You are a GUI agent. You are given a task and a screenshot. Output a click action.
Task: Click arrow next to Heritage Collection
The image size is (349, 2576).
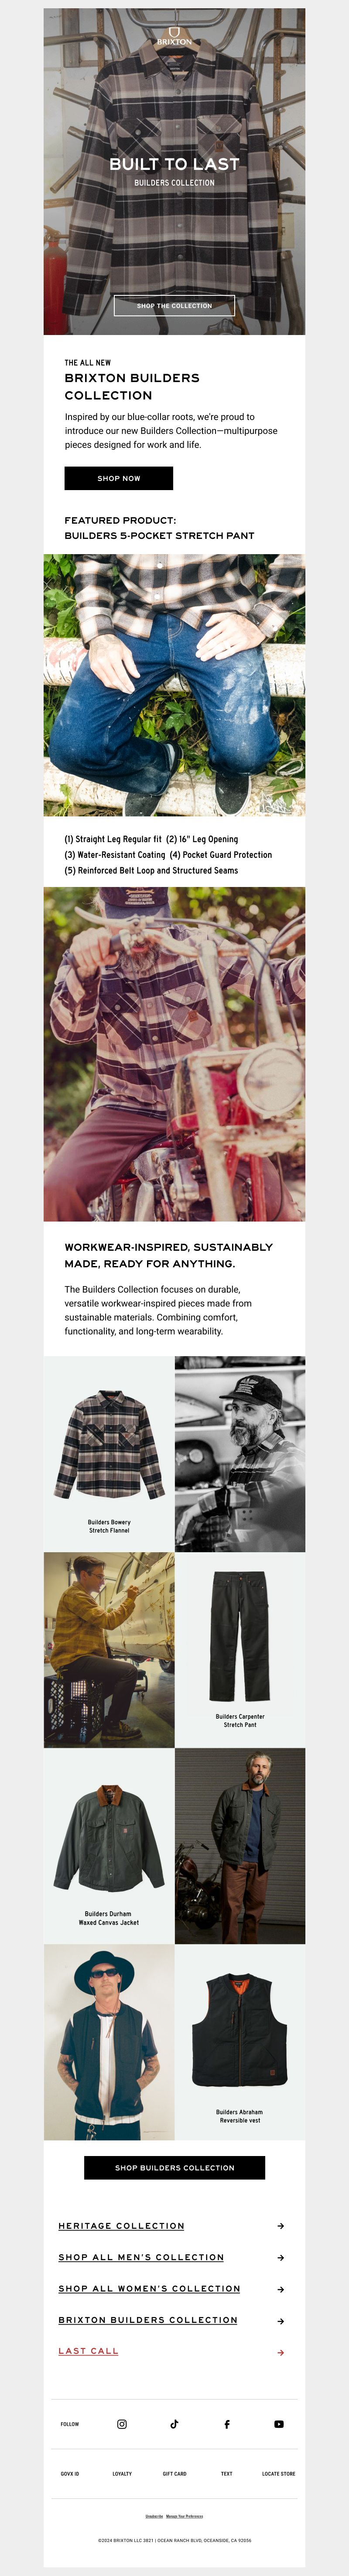(280, 2226)
